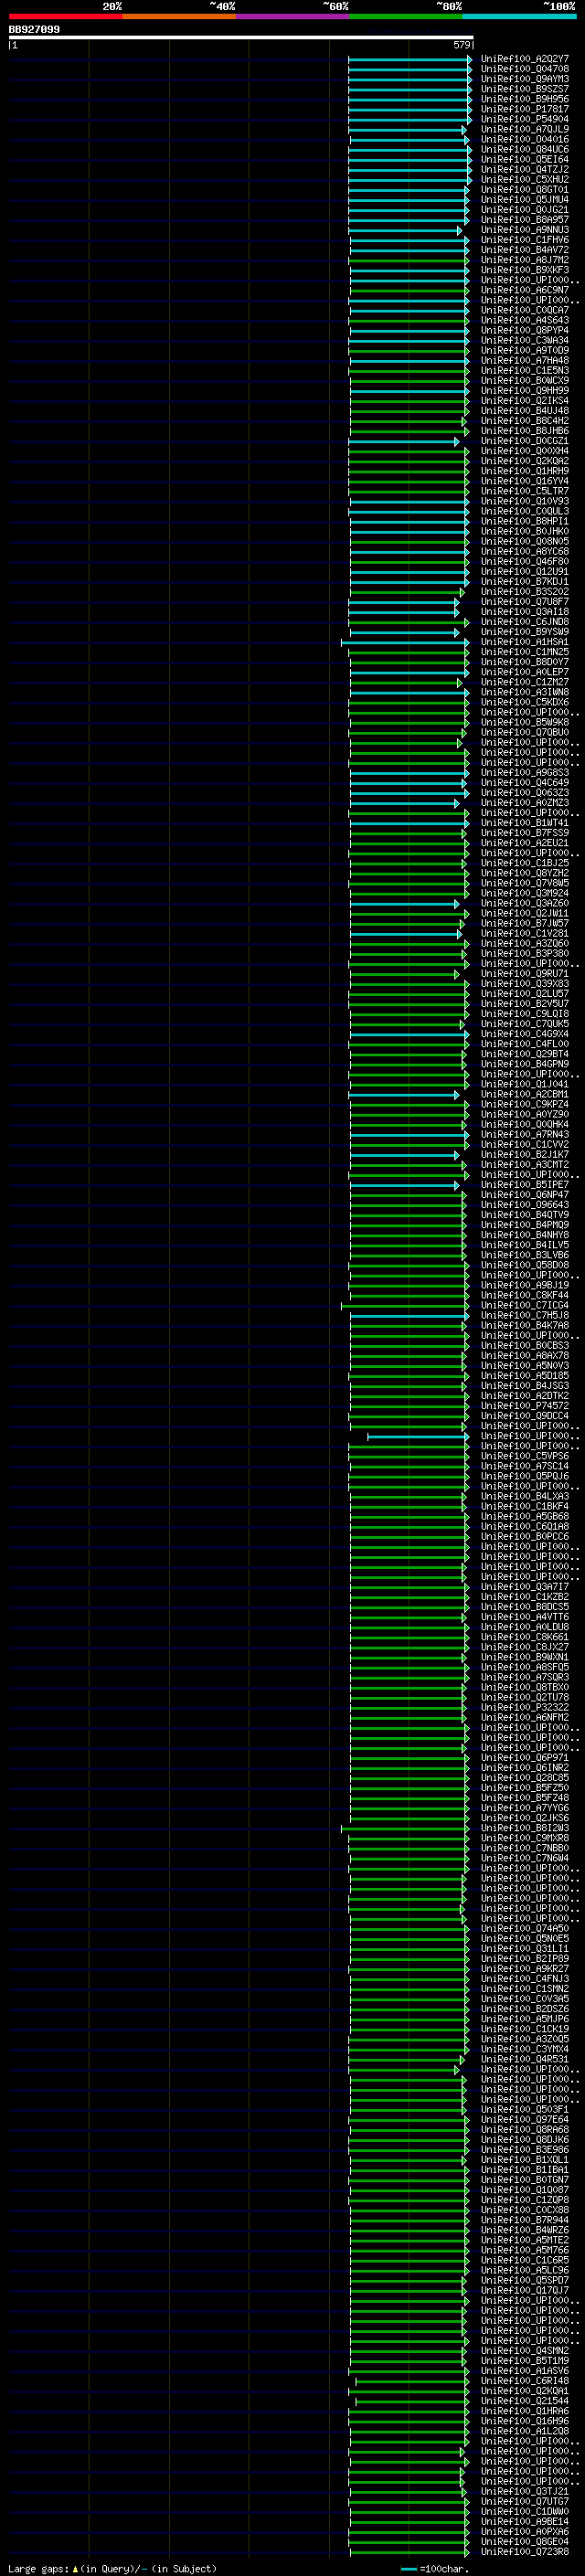
Task: Select the UniRef100_B4AV72 label
Action: pyautogui.click(x=524, y=250)
